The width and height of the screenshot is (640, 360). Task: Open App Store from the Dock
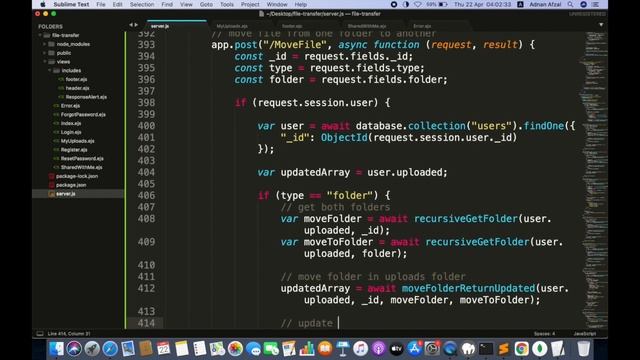414,349
